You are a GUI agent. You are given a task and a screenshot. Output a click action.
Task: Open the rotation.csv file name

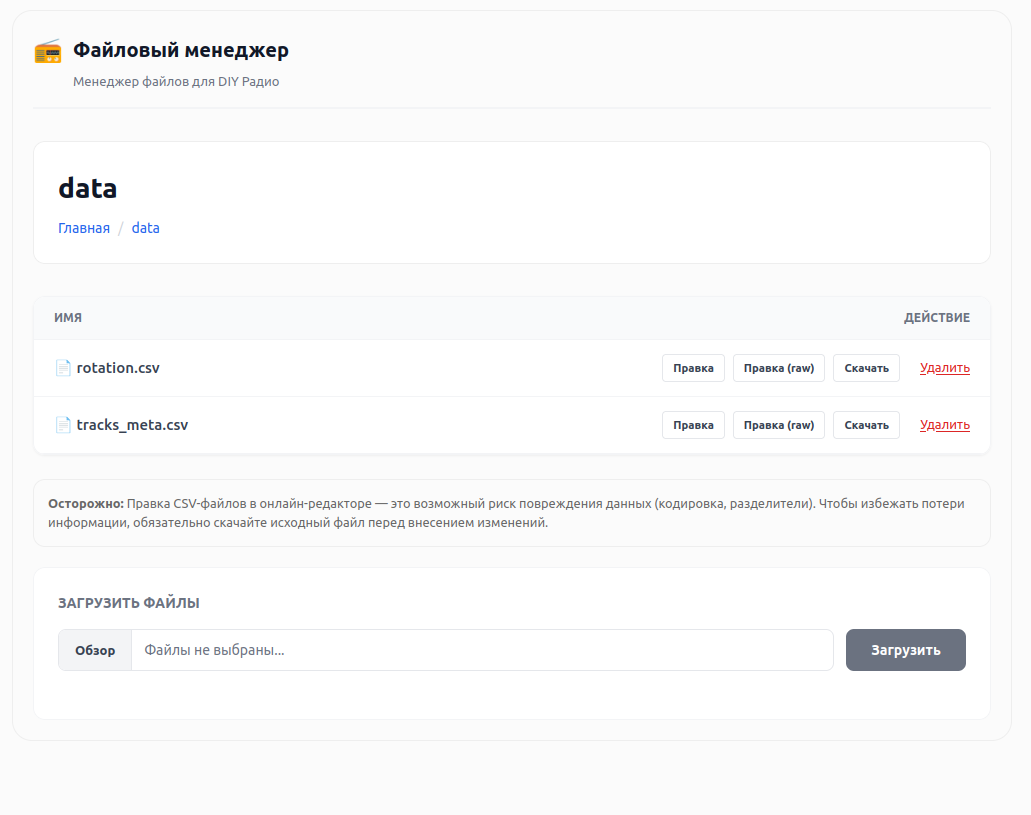click(x=118, y=368)
